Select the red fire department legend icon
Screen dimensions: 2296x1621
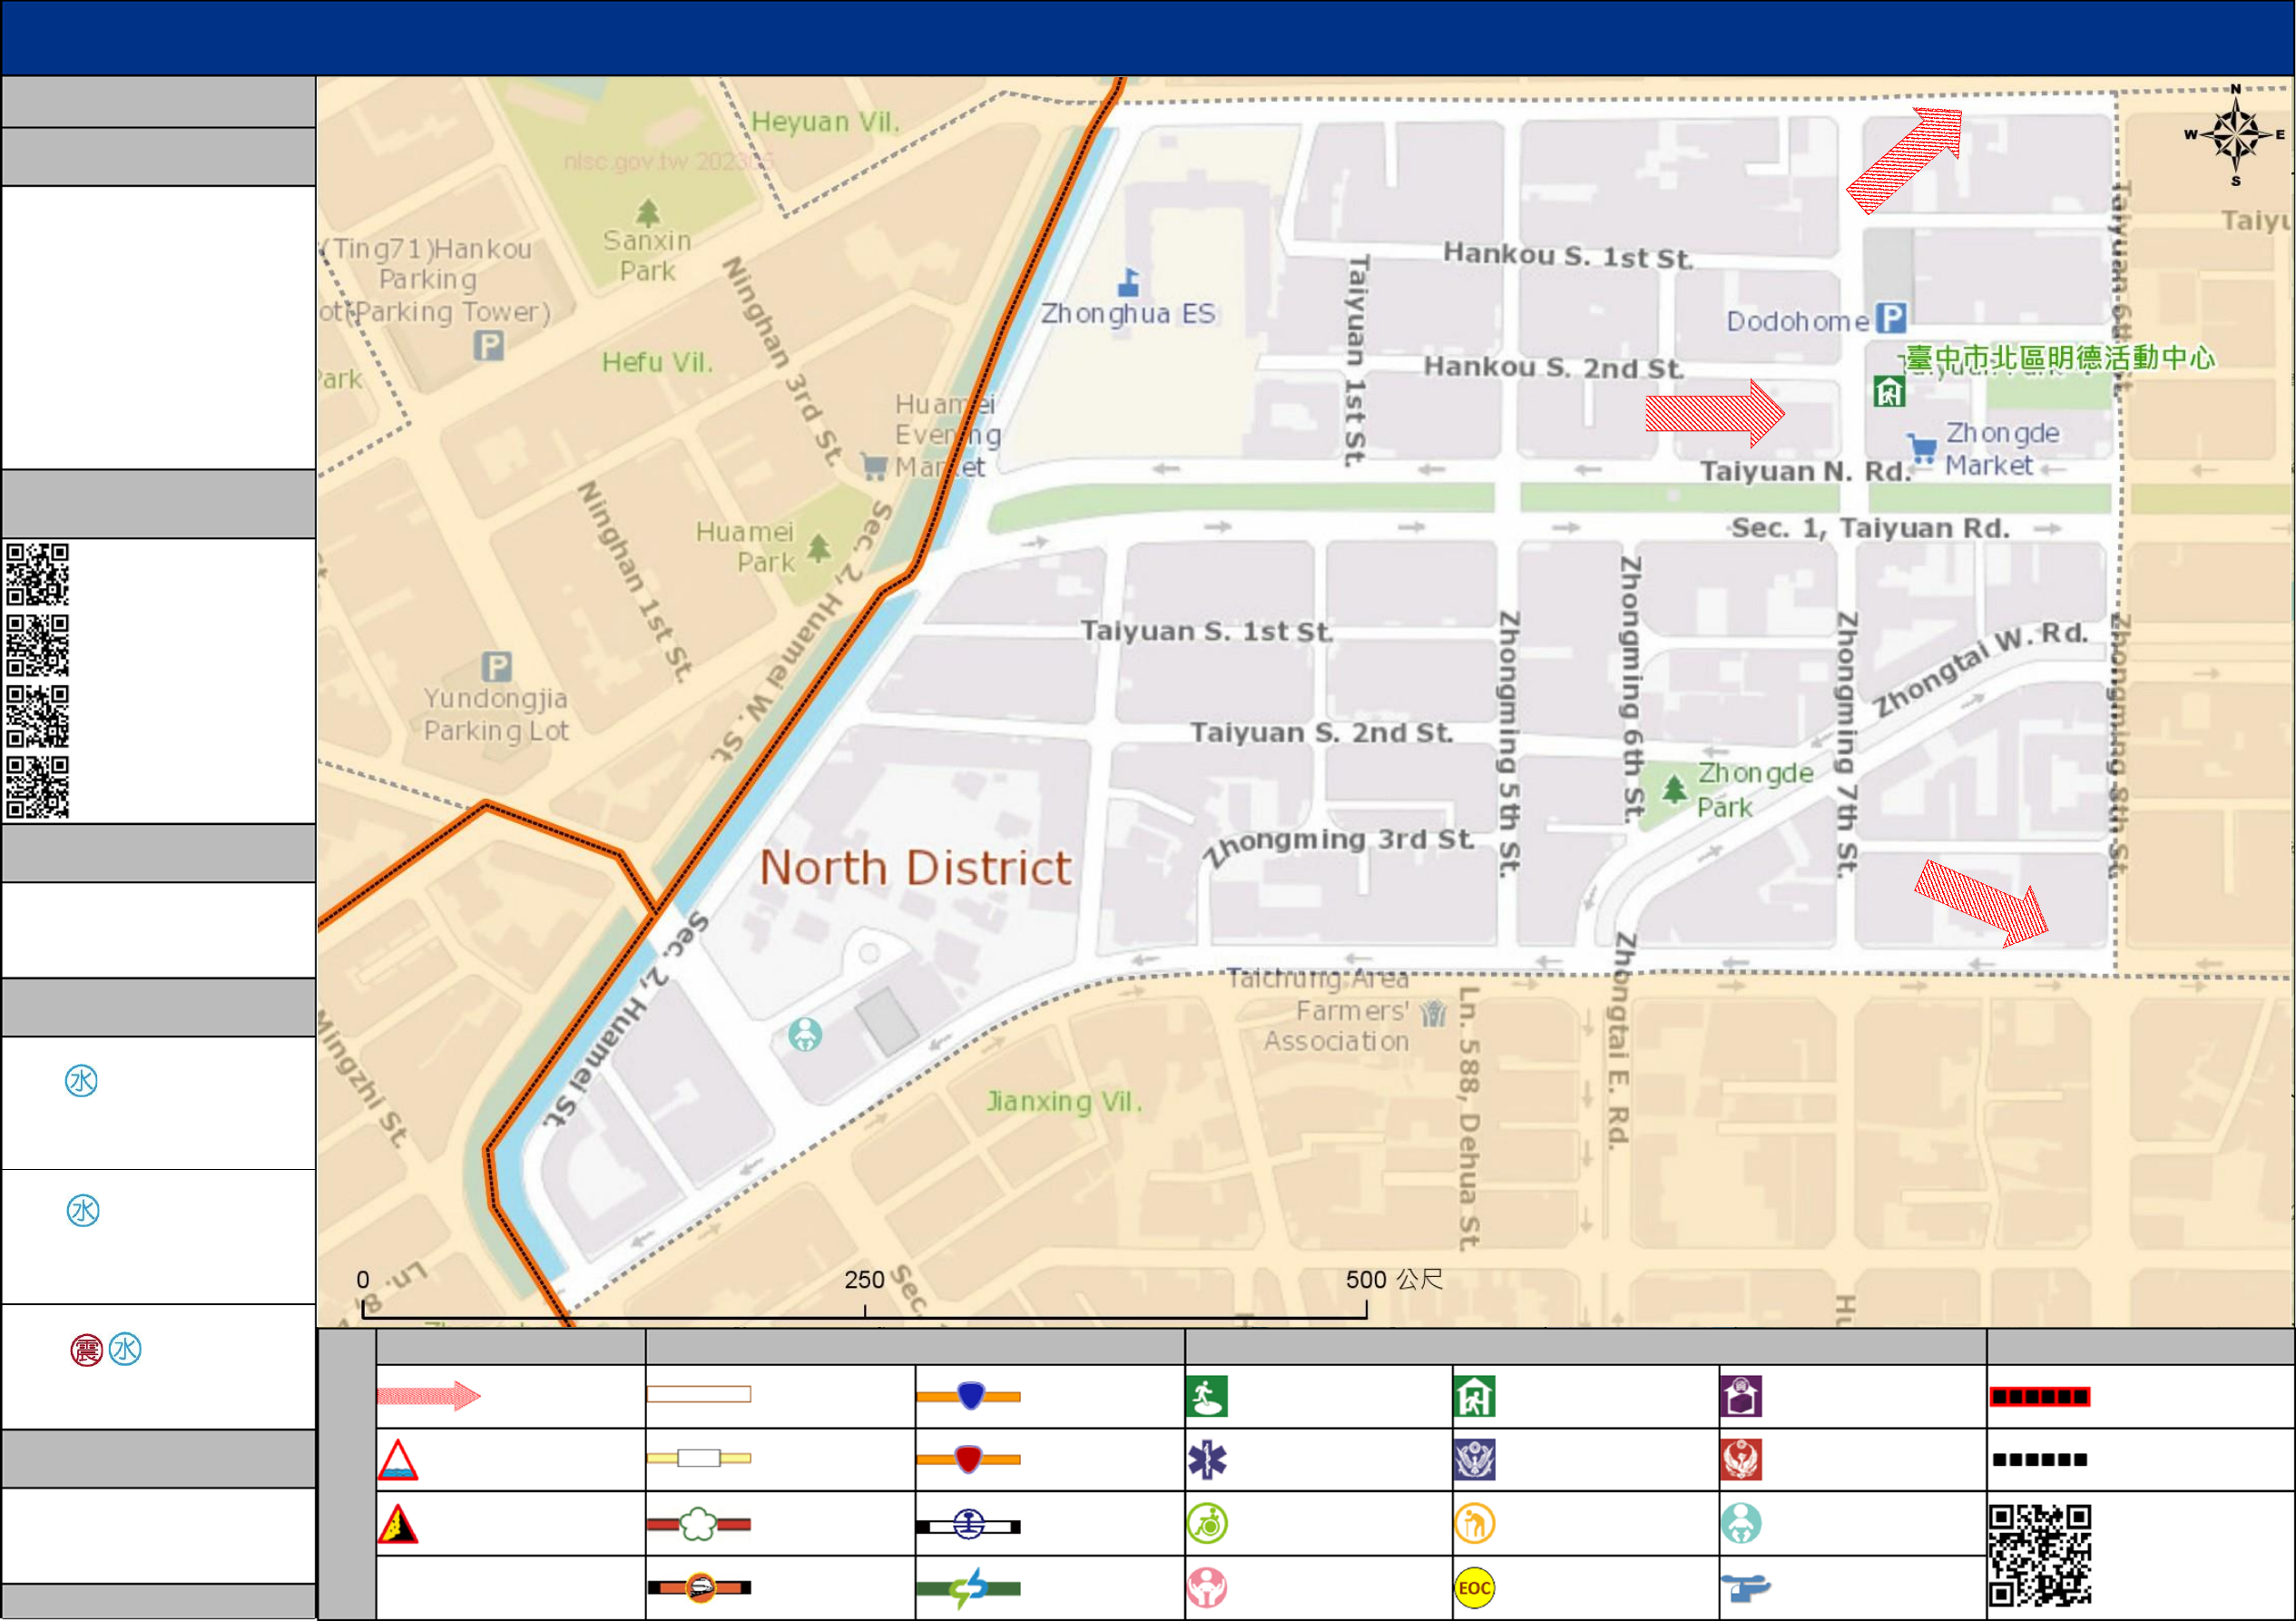pyautogui.click(x=1741, y=1460)
